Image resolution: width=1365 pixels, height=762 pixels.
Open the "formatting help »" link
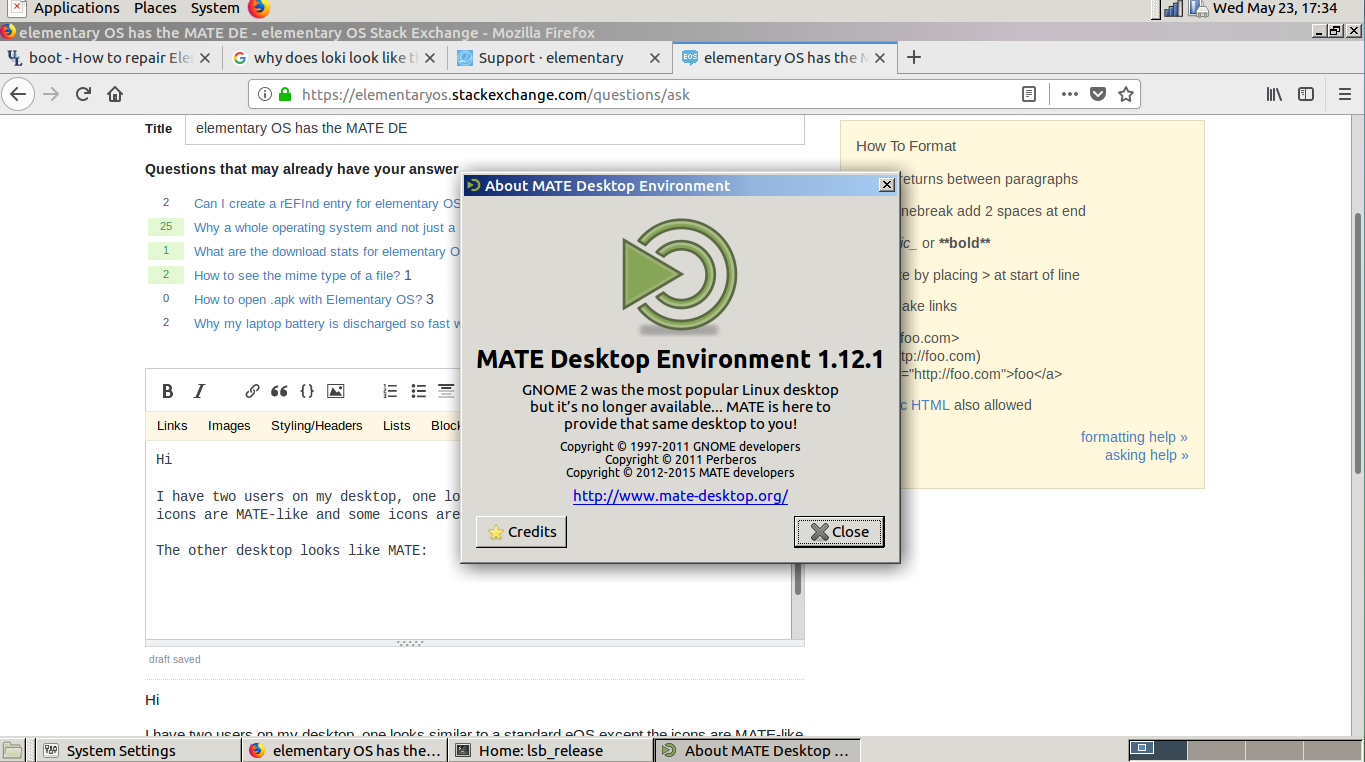click(1134, 437)
